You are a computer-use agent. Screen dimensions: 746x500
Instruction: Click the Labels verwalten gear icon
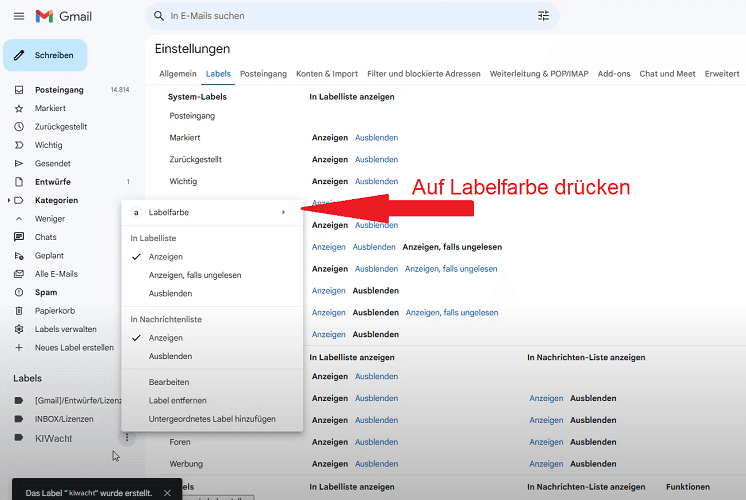coord(19,329)
